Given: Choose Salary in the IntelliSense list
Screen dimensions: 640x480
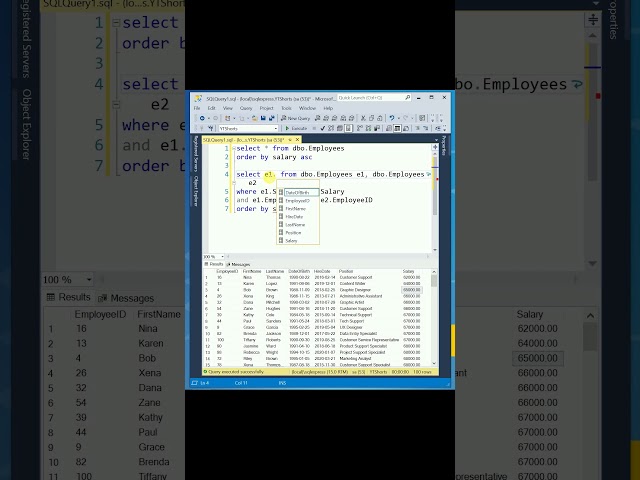Looking at the screenshot, I should coord(298,240).
